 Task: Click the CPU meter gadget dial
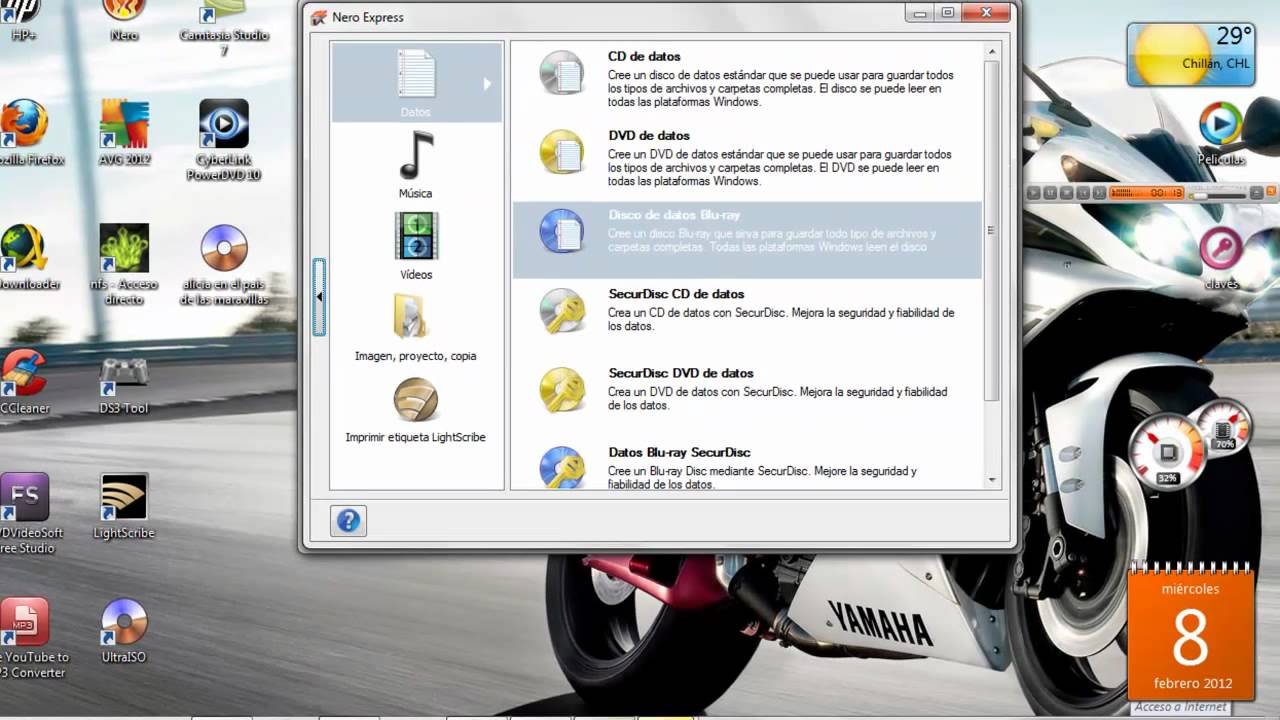(x=1167, y=454)
